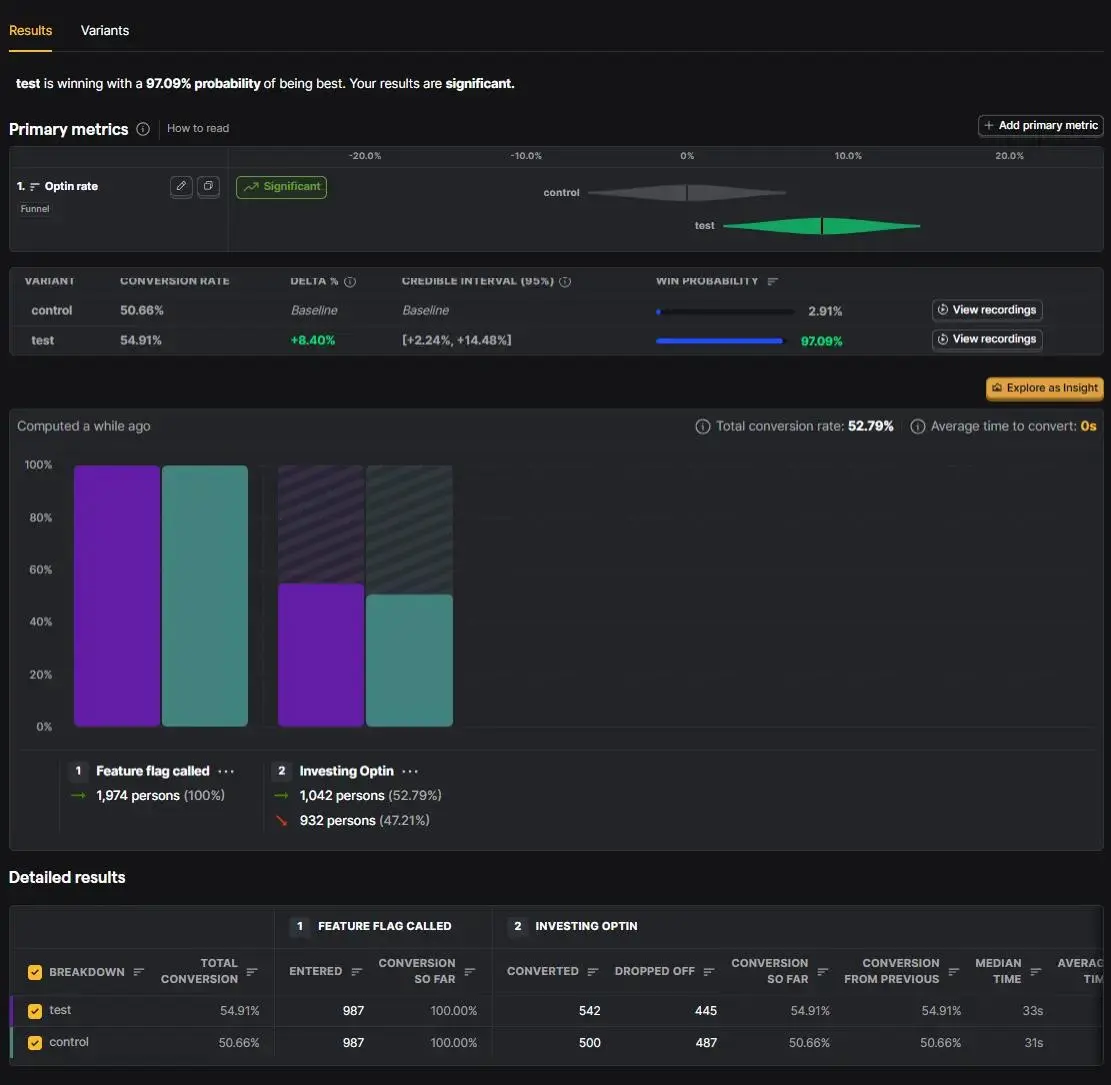The image size is (1111, 1085).
Task: Click the Add primary metric button
Action: [x=1040, y=125]
